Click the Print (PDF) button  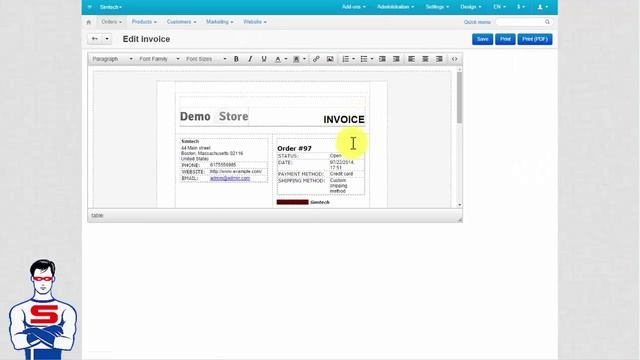[535, 39]
